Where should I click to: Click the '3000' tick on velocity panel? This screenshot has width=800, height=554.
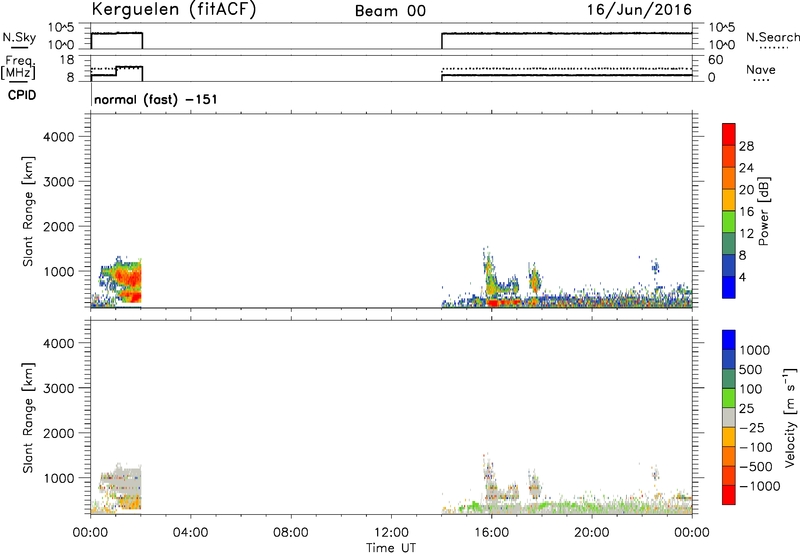[58, 388]
